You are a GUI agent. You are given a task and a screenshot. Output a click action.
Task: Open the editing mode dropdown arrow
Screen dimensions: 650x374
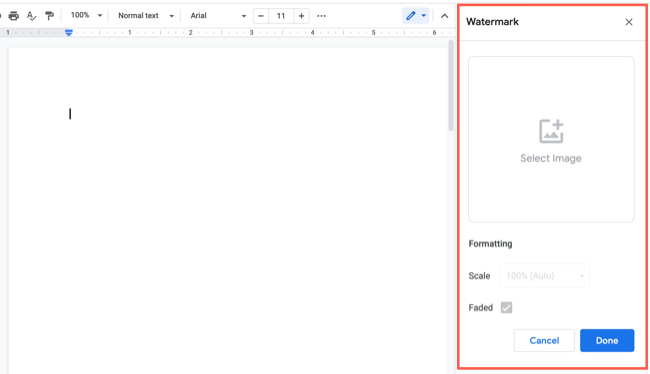tap(423, 16)
